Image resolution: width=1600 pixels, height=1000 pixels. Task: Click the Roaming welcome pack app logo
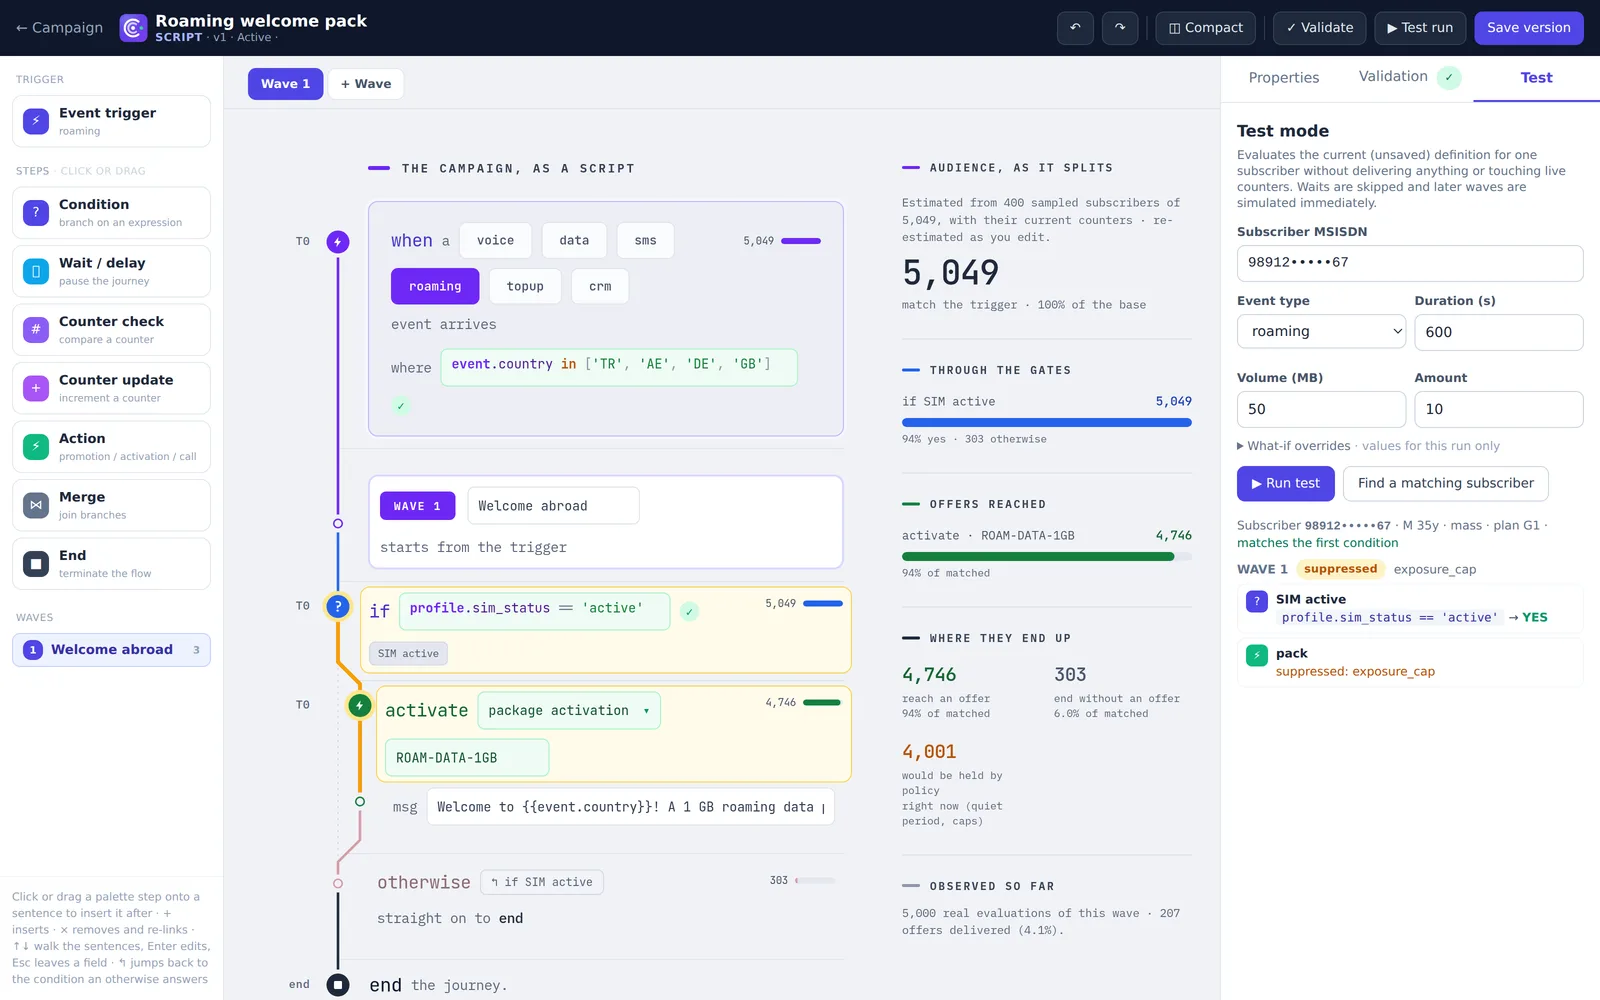(133, 28)
